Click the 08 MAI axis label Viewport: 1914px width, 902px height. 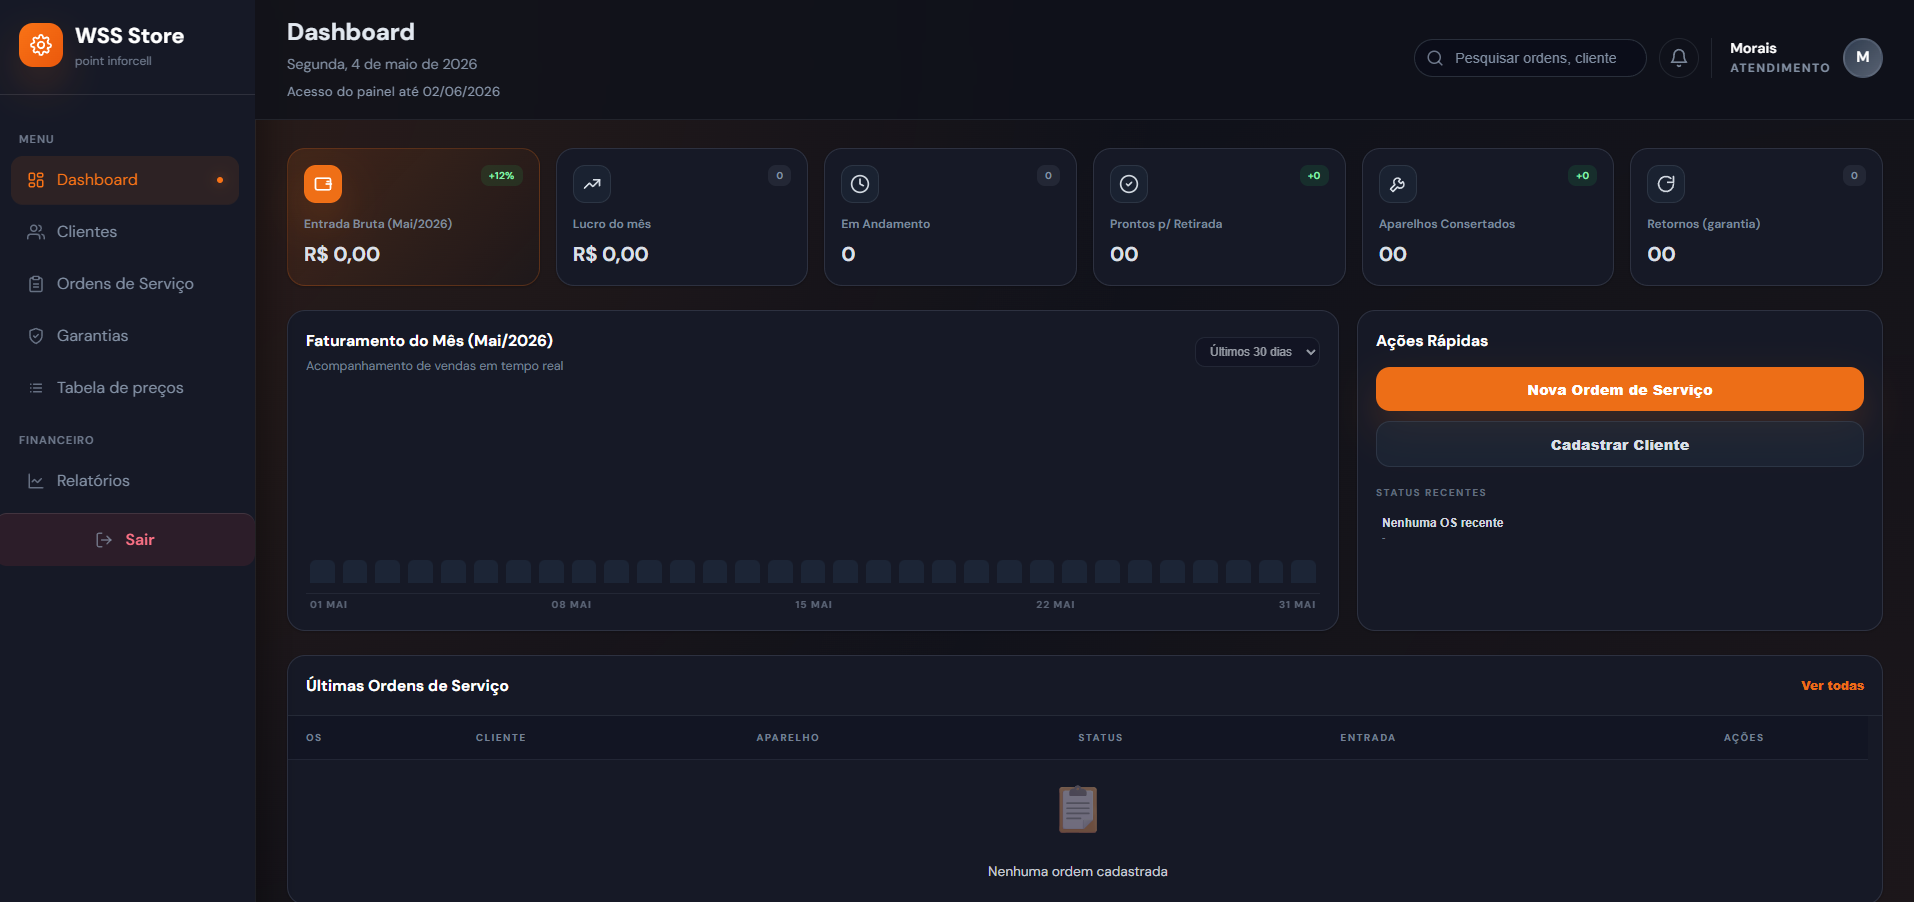pos(571,605)
